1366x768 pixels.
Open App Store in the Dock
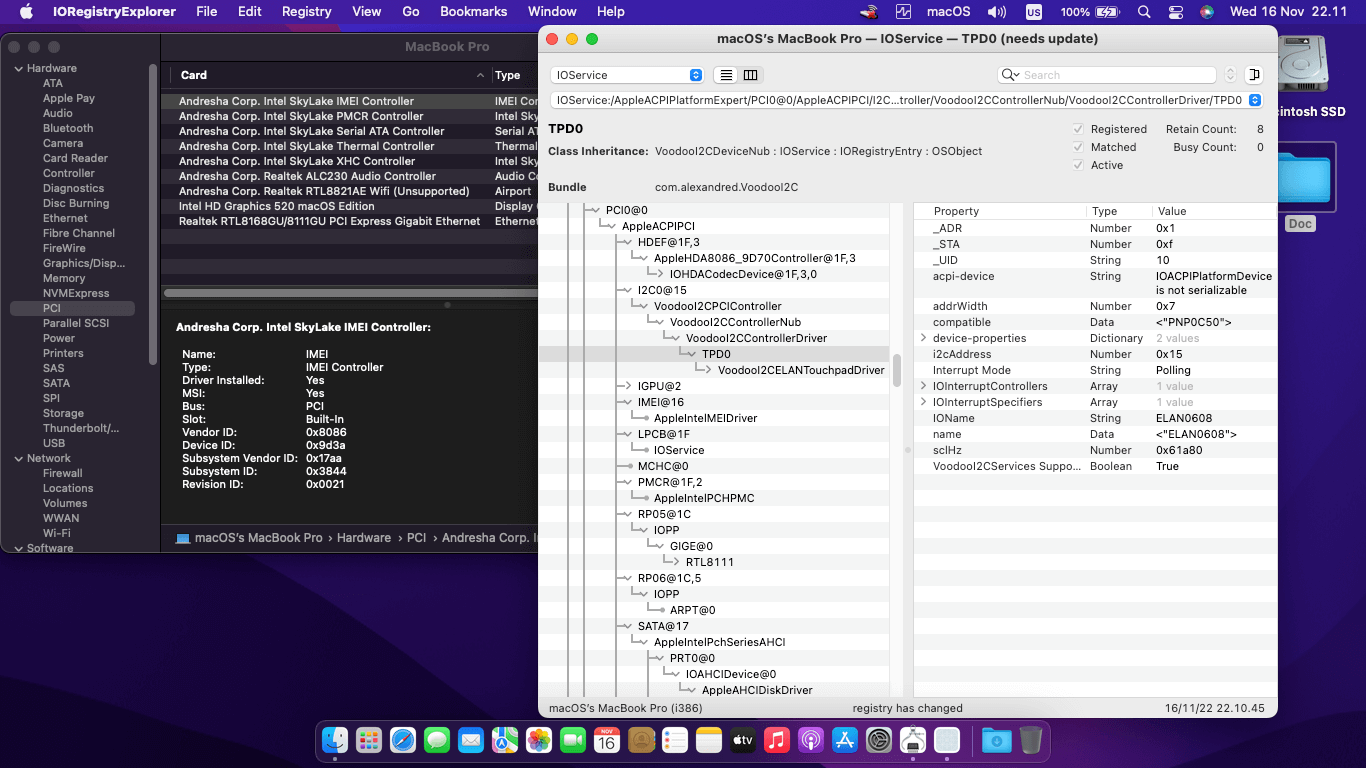(845, 740)
